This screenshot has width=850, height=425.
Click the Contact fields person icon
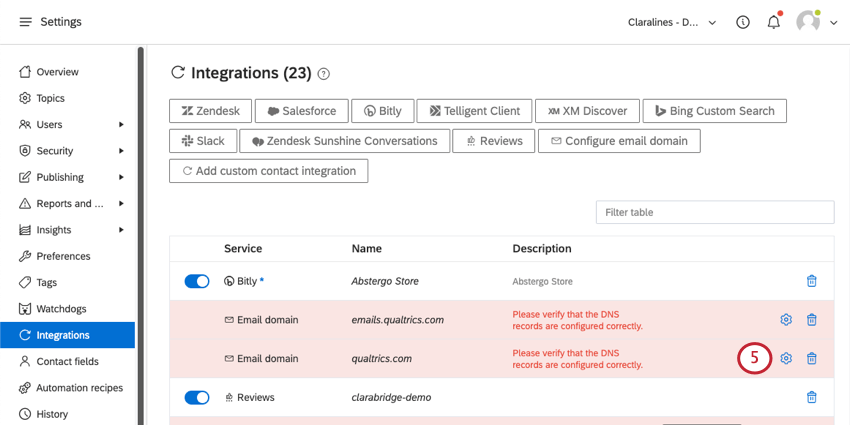25,361
